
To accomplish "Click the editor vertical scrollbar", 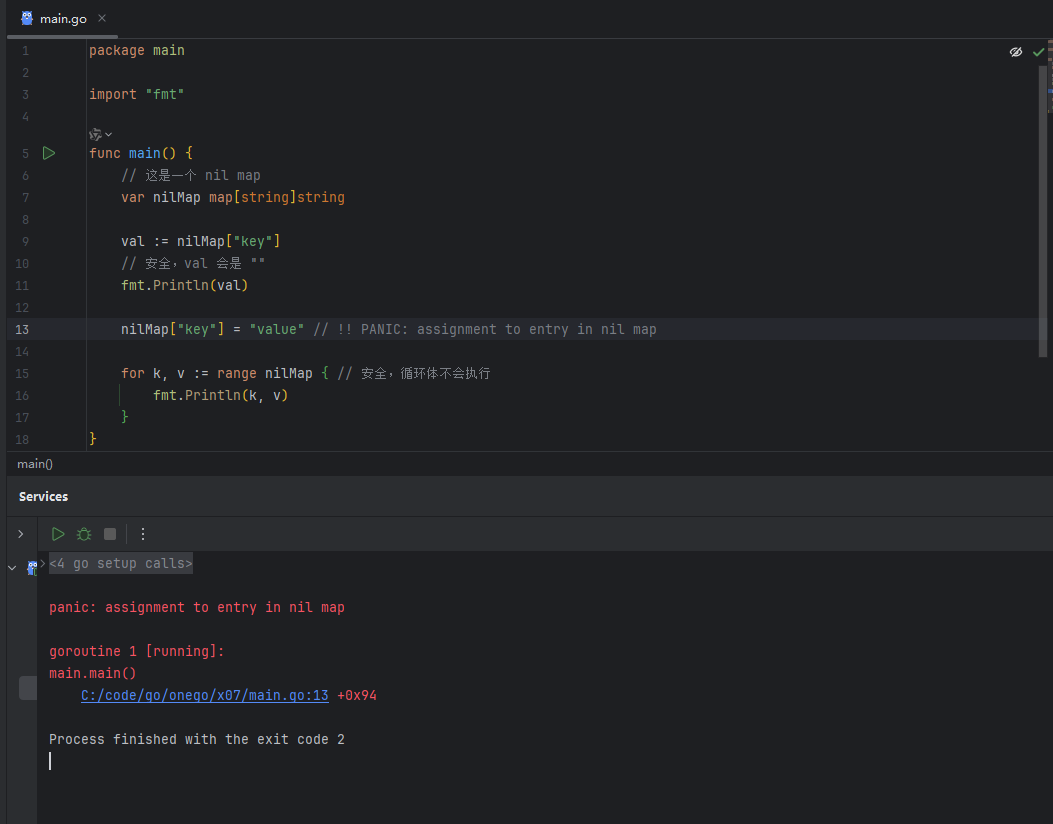I will [1042, 212].
